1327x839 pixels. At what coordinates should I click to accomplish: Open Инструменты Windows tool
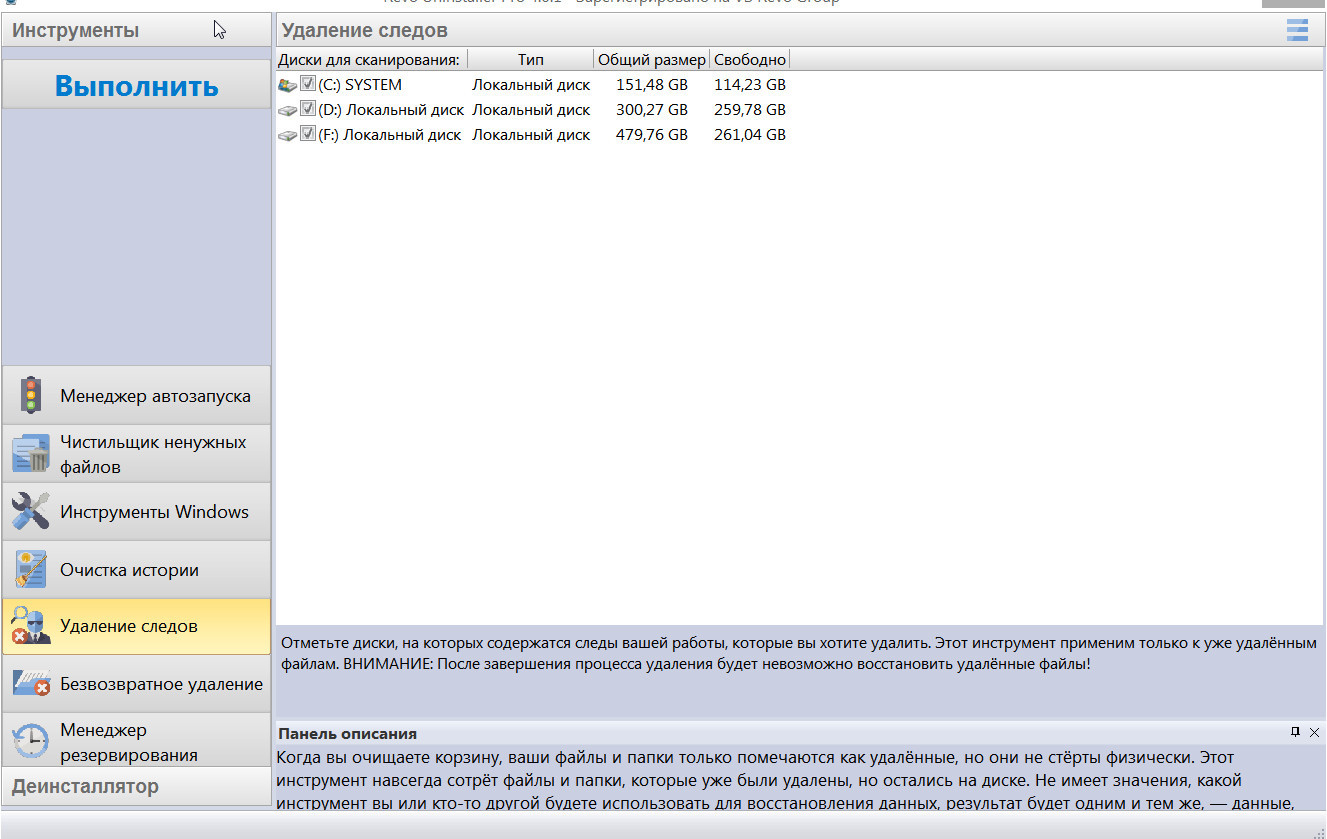click(x=136, y=512)
